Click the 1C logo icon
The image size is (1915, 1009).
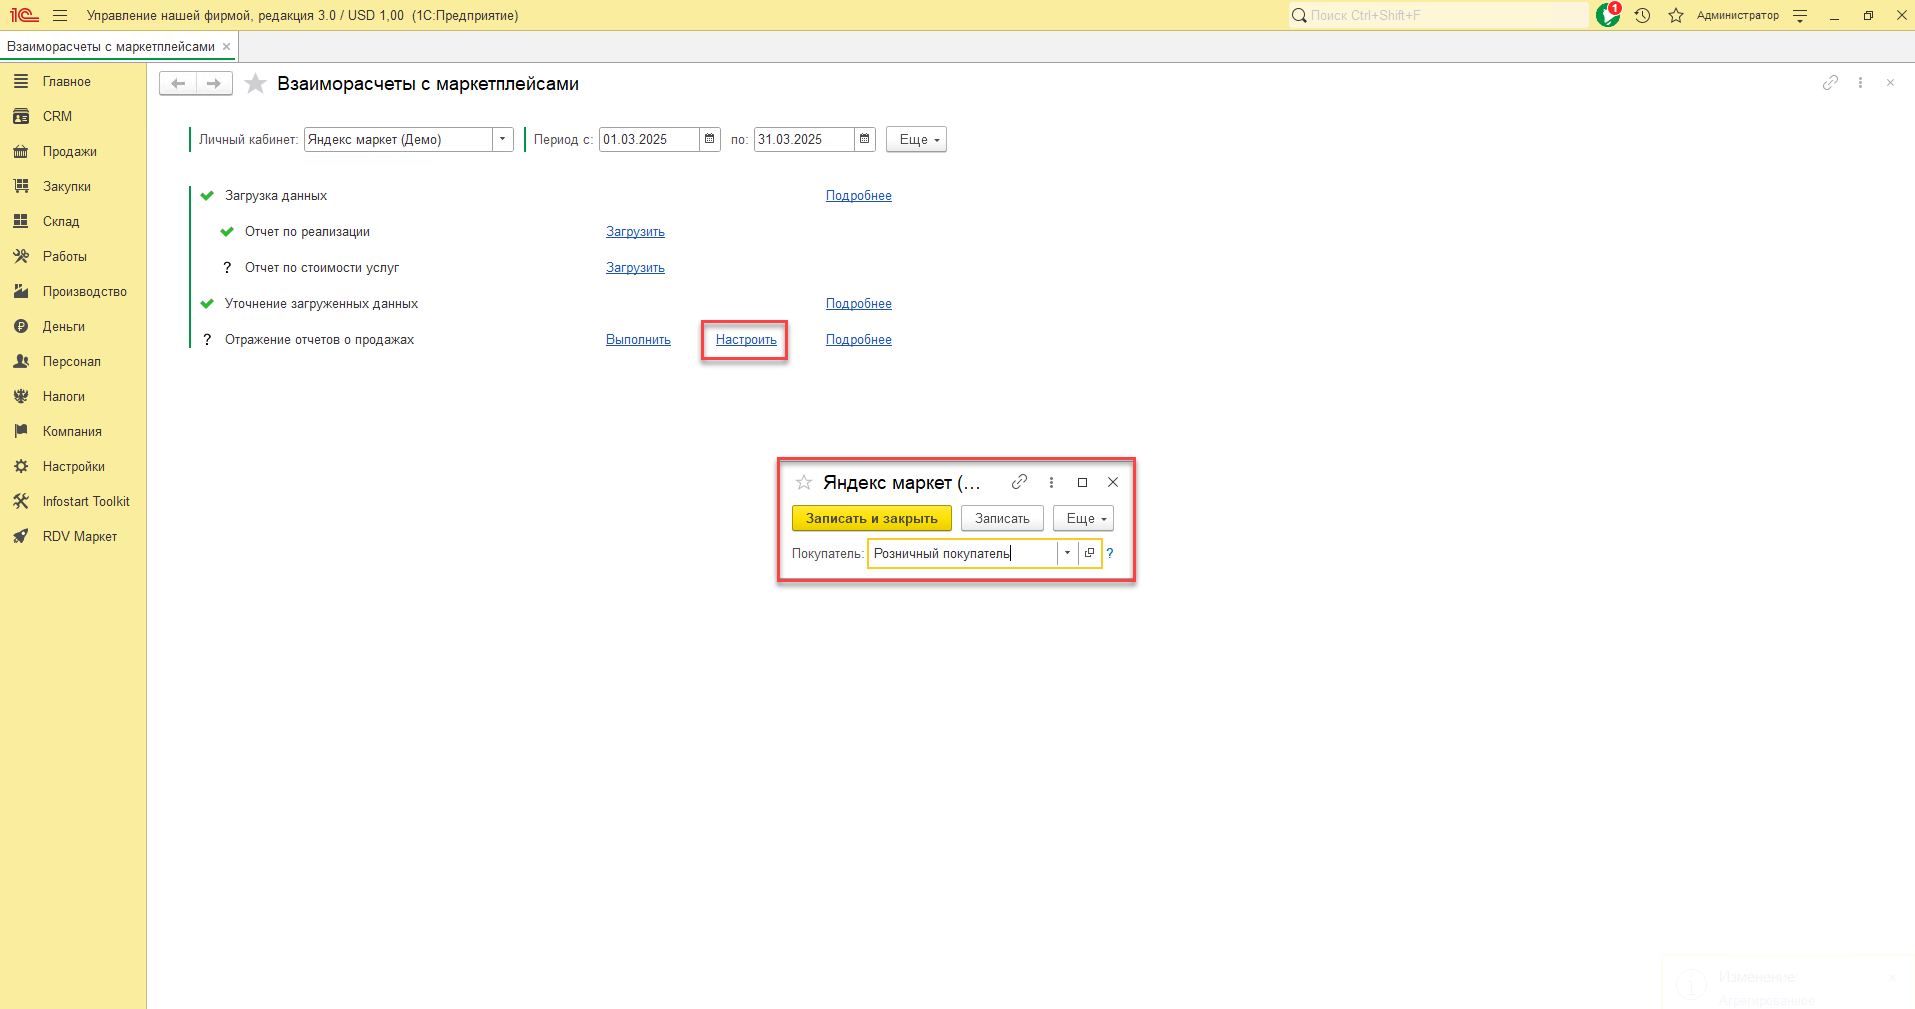pos(24,15)
